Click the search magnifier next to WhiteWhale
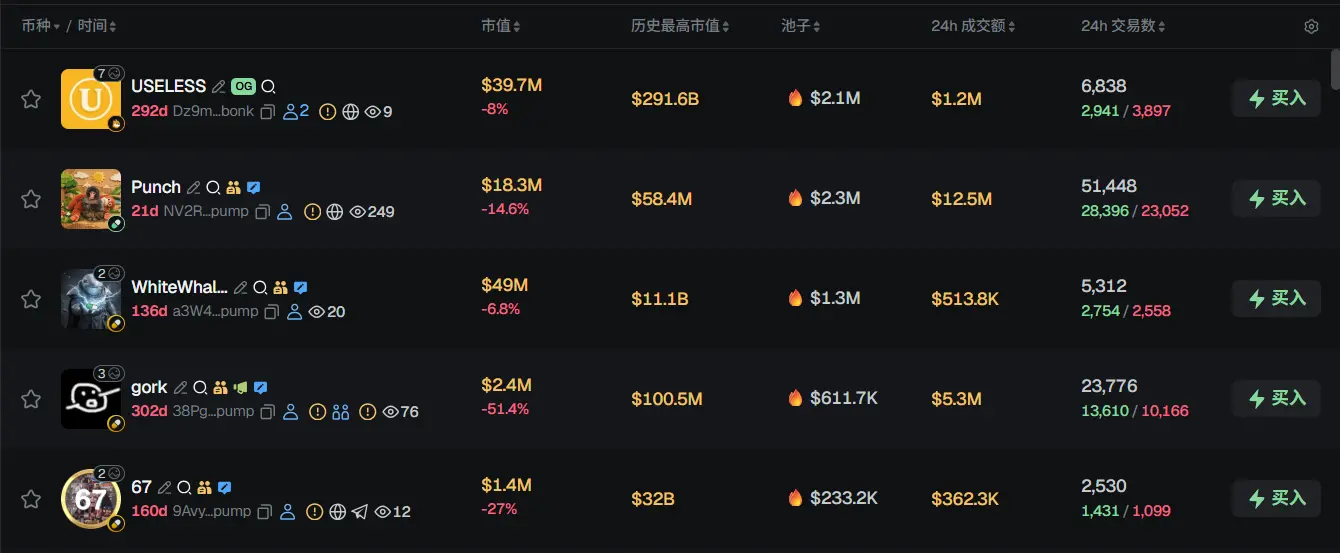 tap(260, 287)
